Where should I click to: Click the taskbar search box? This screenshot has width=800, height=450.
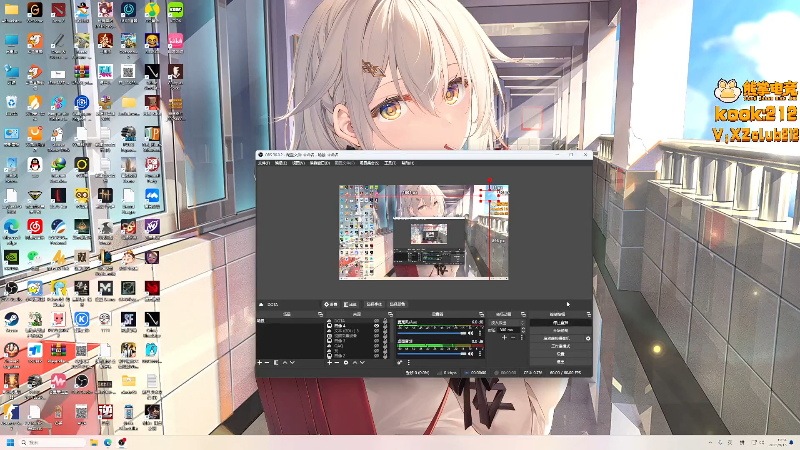[x=53, y=442]
